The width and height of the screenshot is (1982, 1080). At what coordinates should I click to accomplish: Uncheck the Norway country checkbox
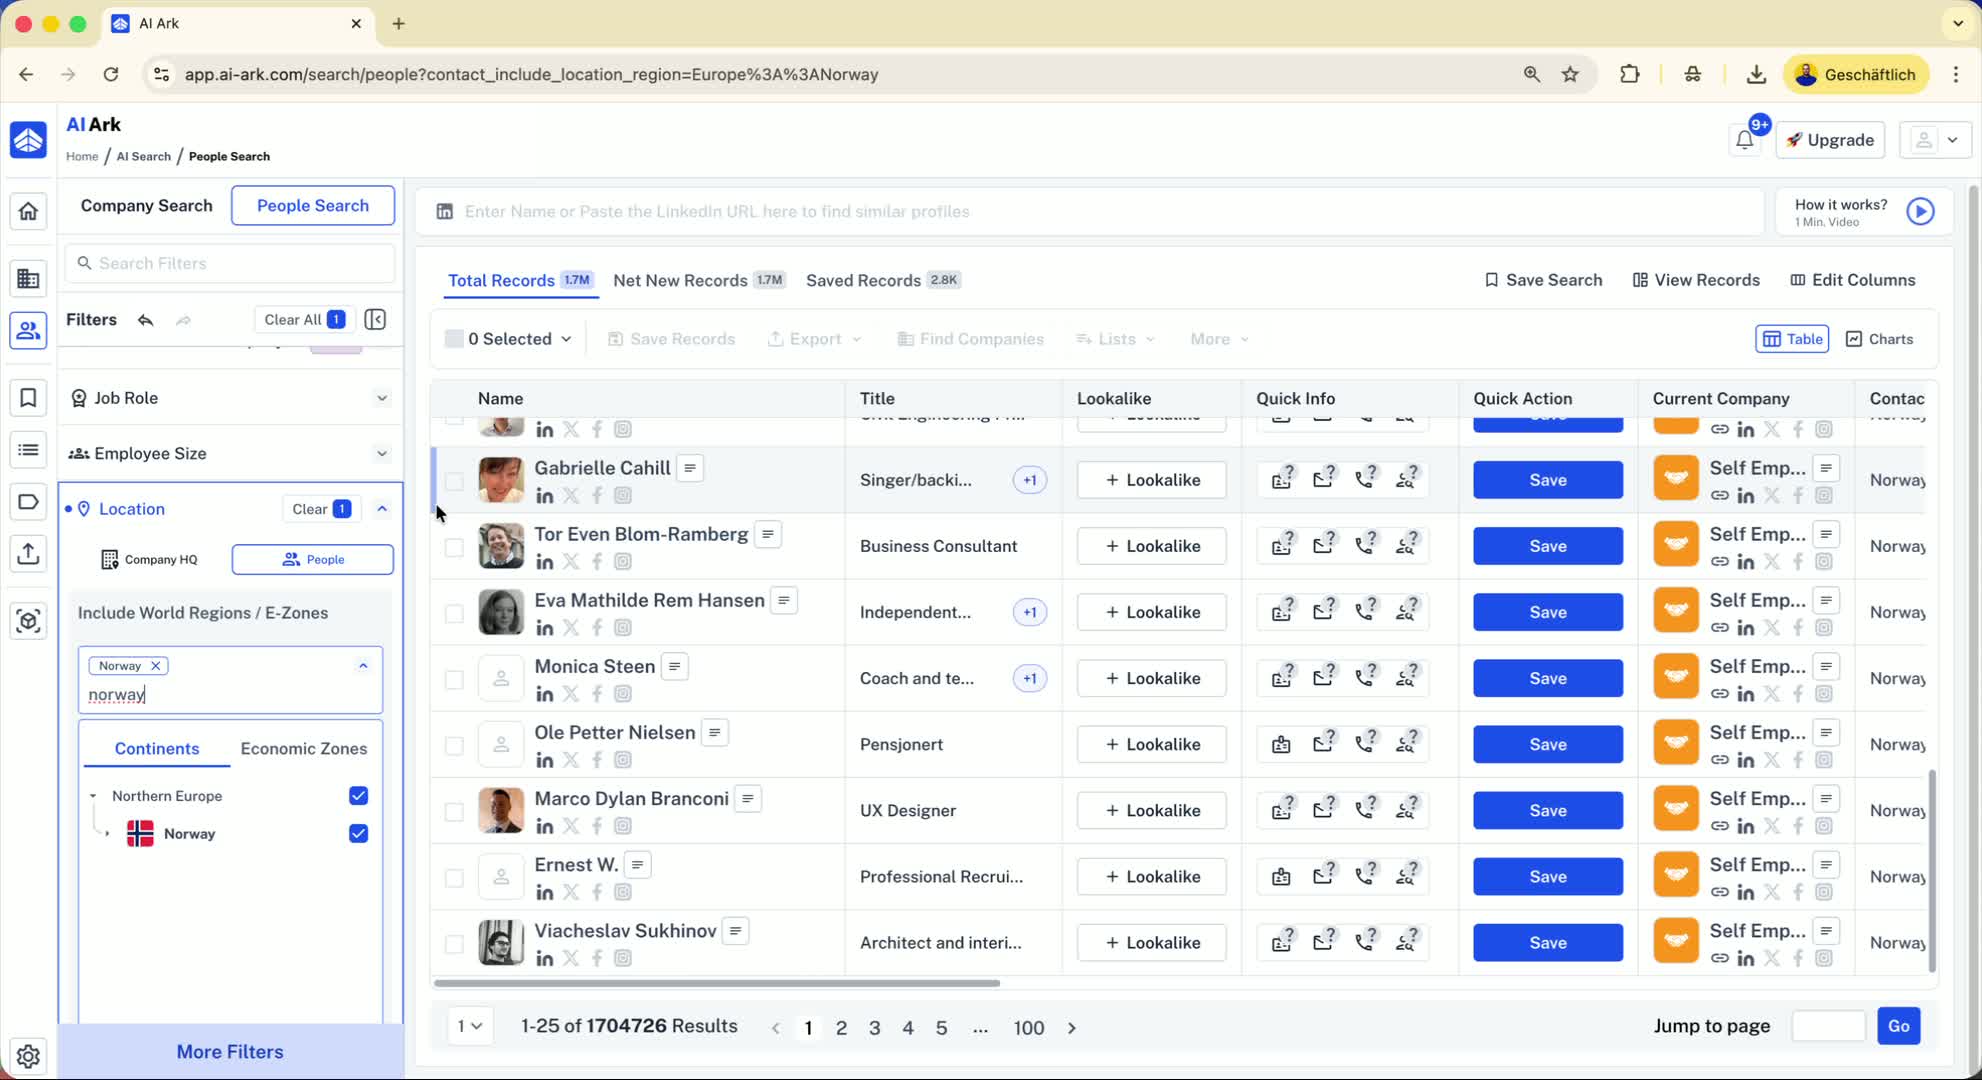point(358,833)
